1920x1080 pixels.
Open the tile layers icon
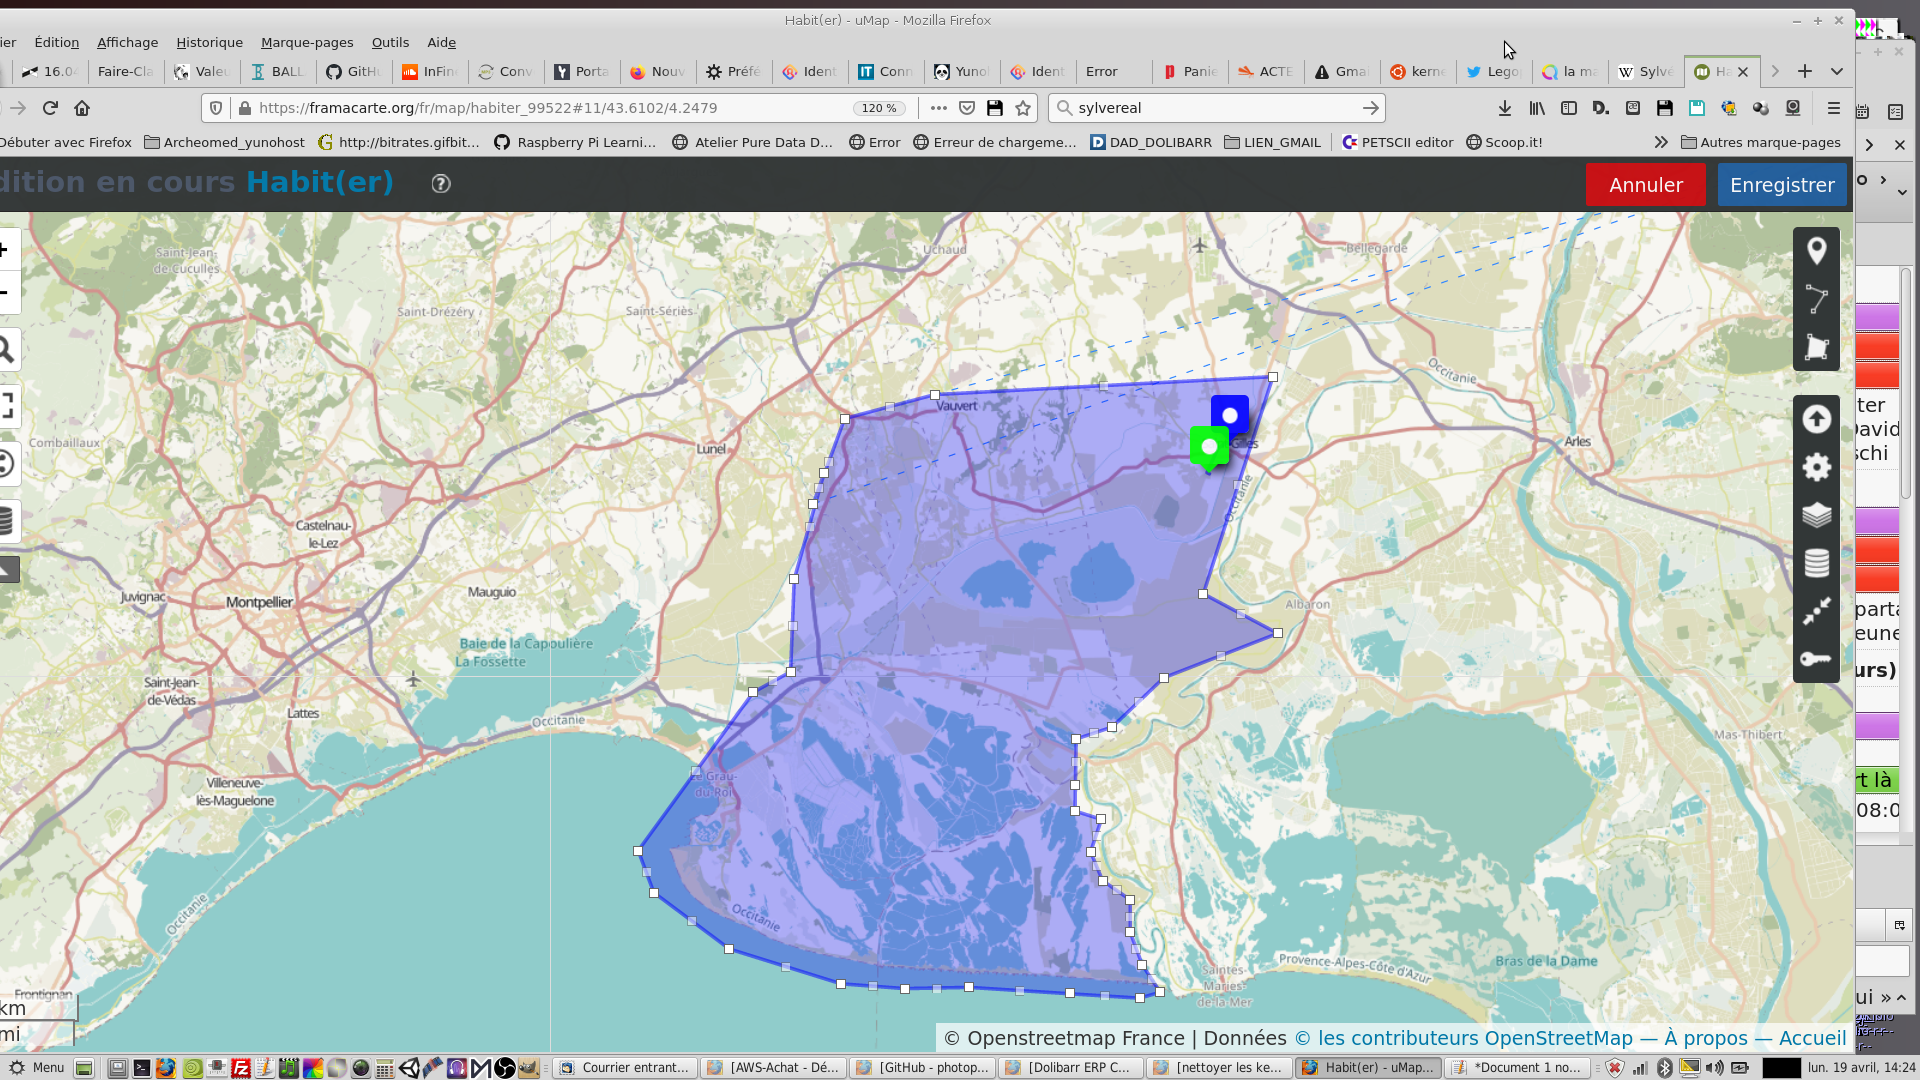(x=1816, y=515)
